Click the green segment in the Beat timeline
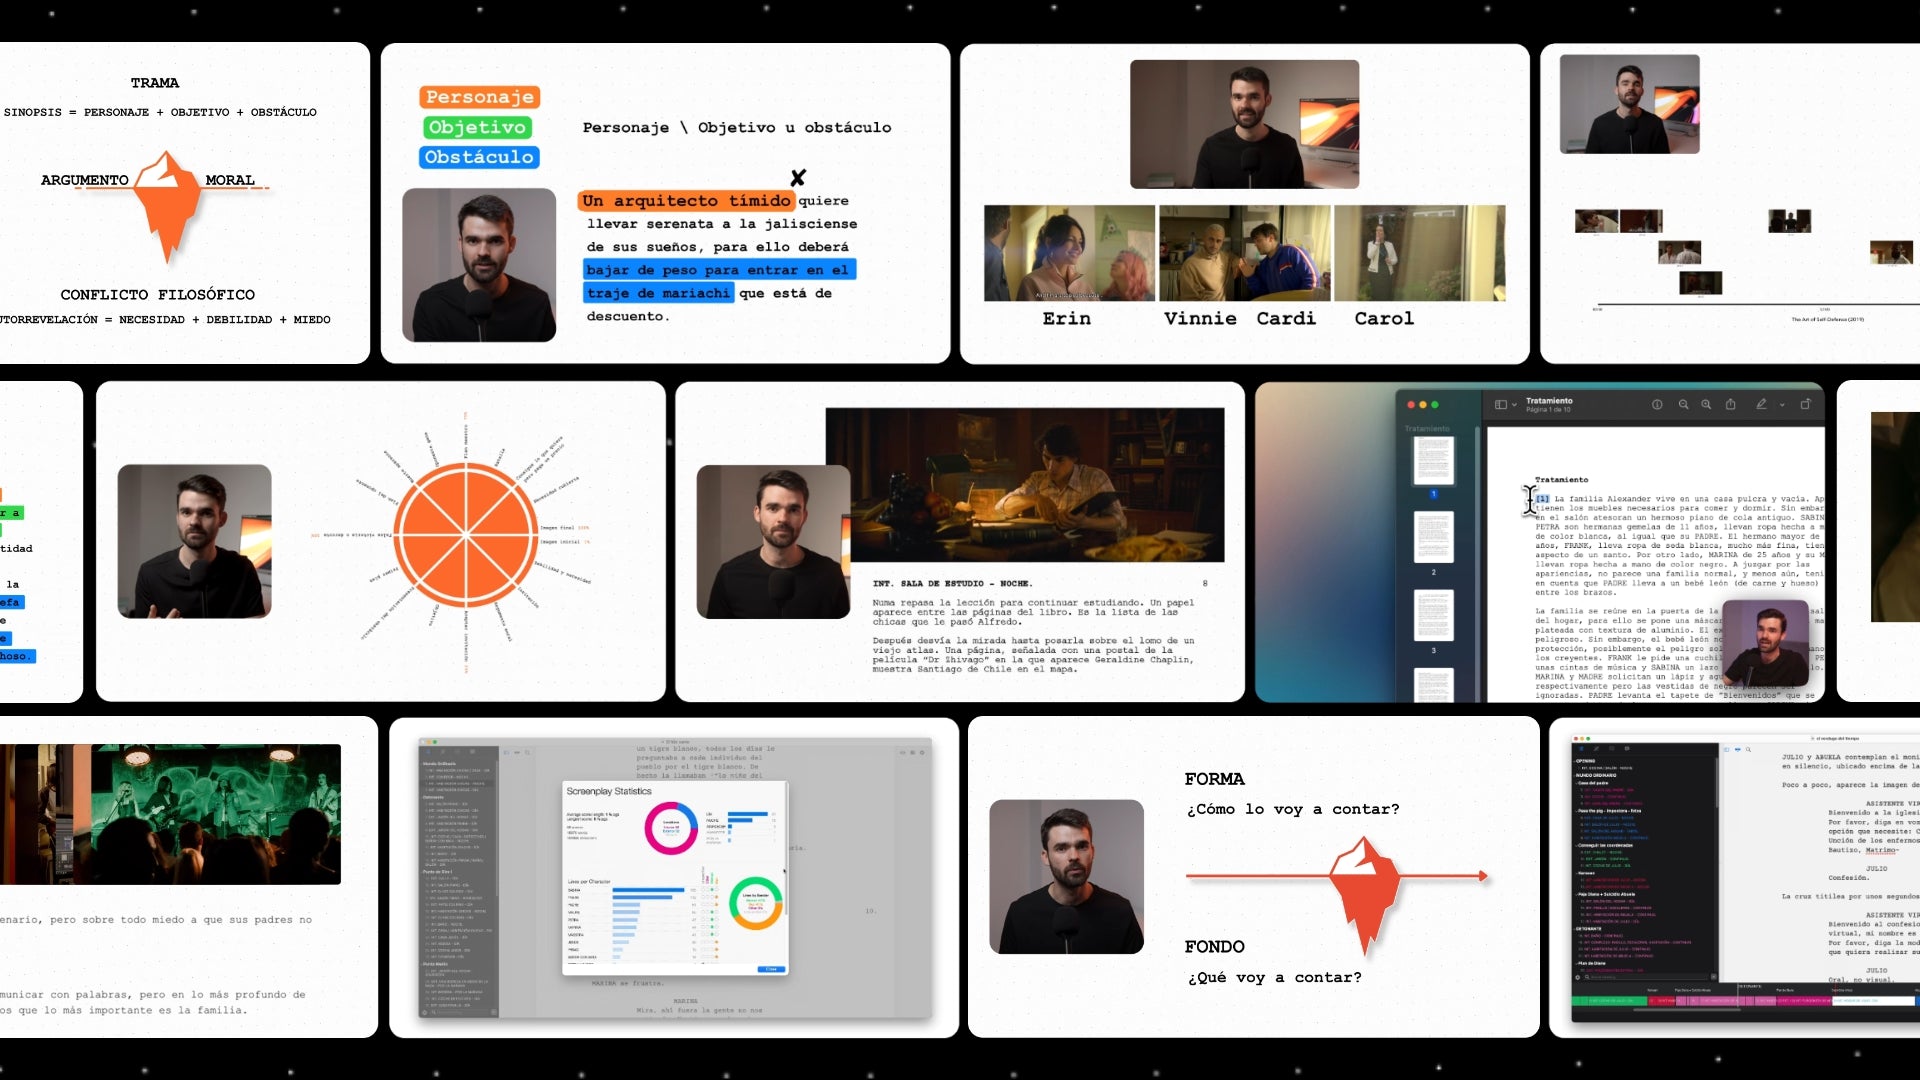 coord(1609,1000)
